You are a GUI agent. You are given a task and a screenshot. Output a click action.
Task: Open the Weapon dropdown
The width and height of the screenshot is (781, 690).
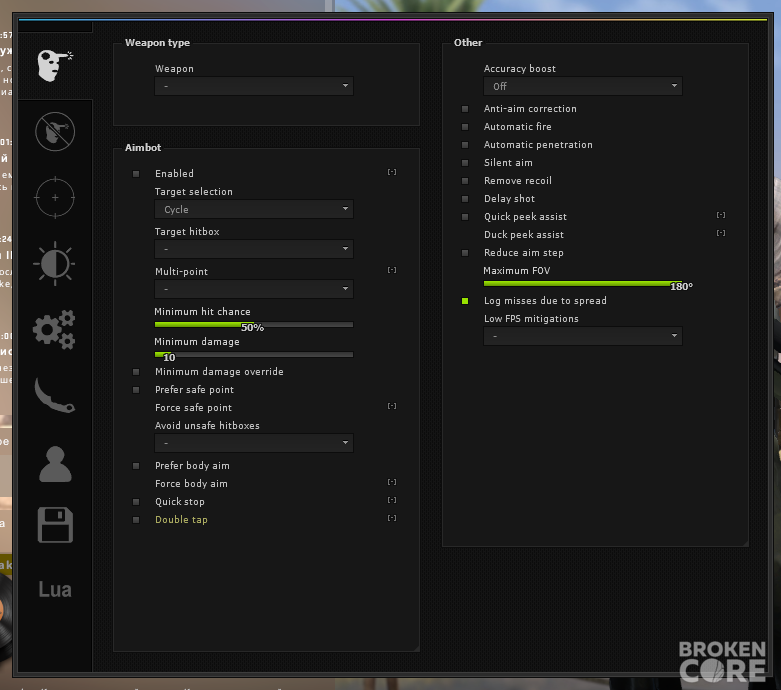pyautogui.click(x=254, y=86)
